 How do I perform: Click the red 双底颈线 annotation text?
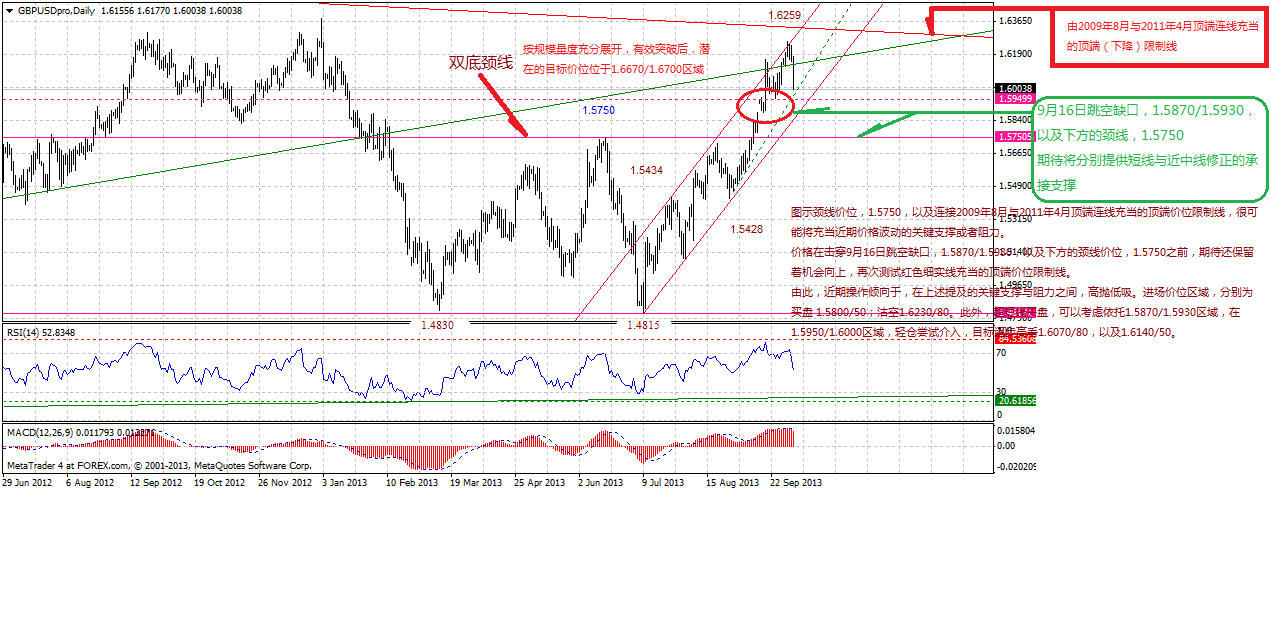click(x=480, y=62)
